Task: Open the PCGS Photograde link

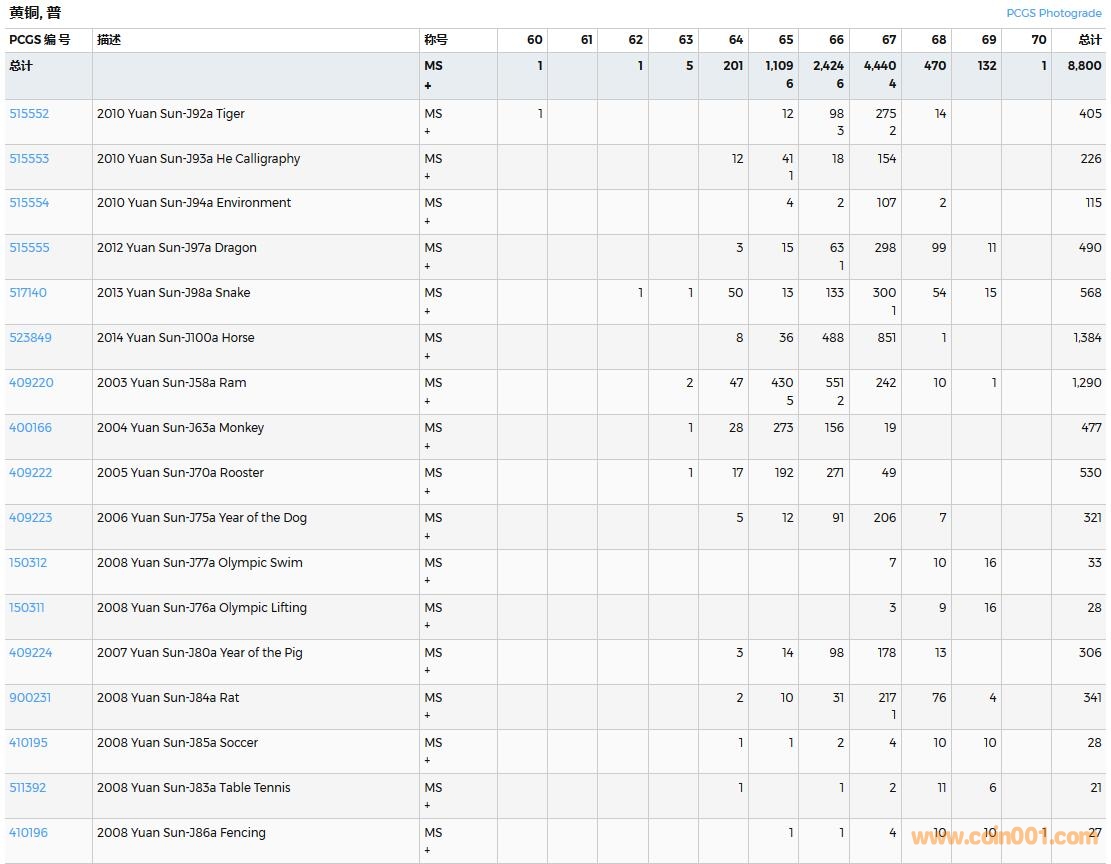Action: (x=1055, y=13)
